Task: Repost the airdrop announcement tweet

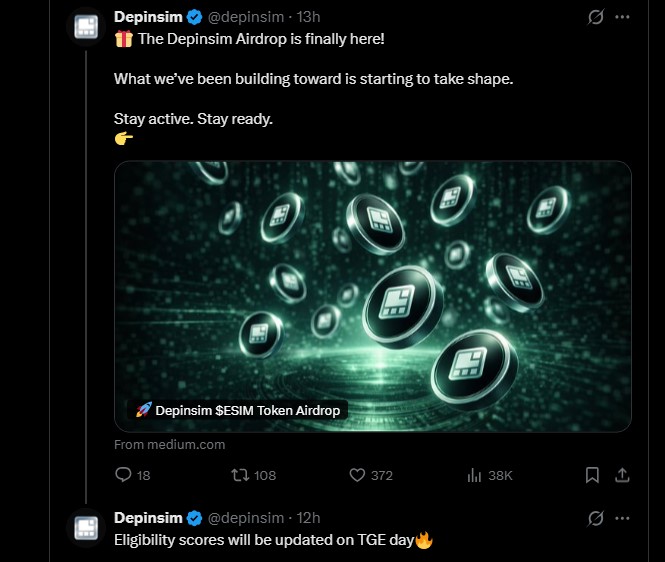Action: [241, 475]
